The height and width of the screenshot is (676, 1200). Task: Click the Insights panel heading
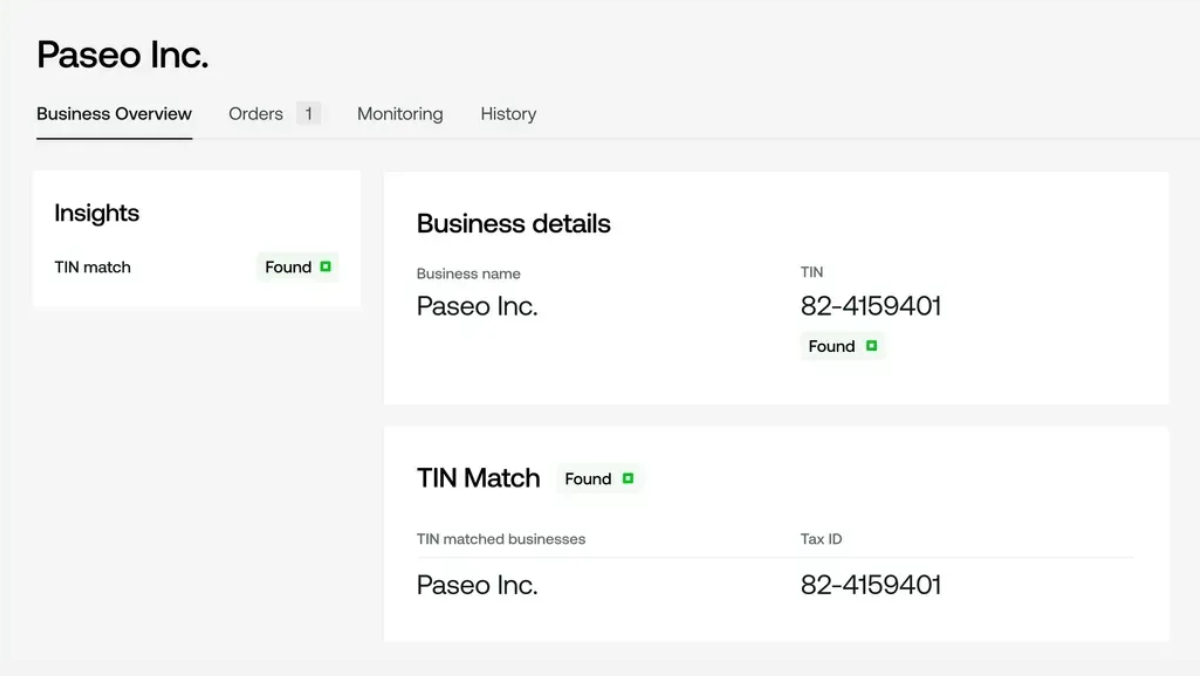97,213
